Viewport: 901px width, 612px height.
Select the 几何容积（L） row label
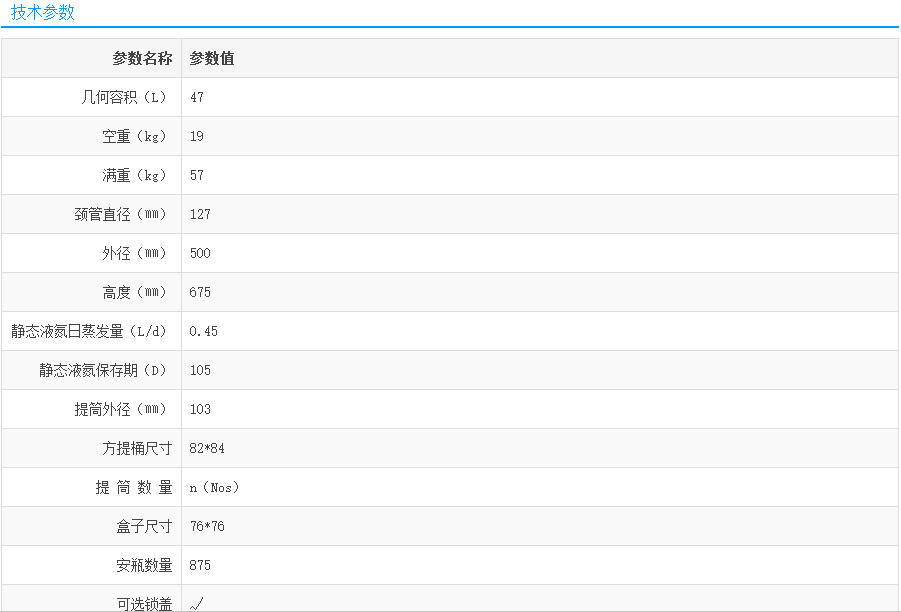tap(126, 98)
